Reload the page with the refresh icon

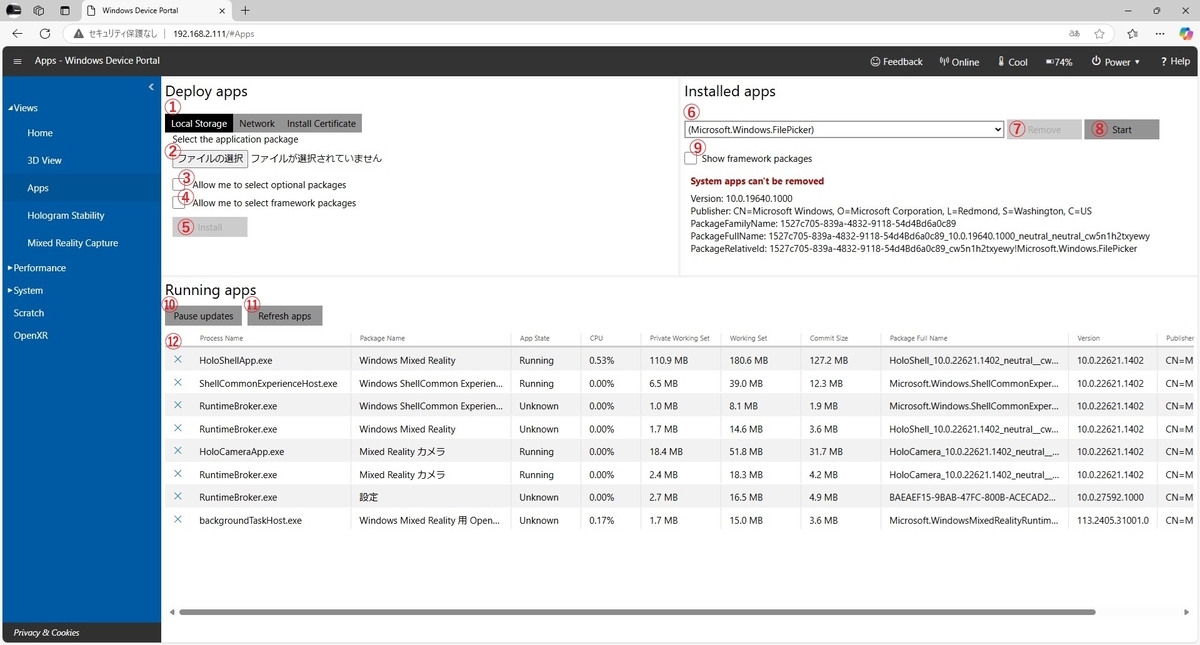coord(45,33)
